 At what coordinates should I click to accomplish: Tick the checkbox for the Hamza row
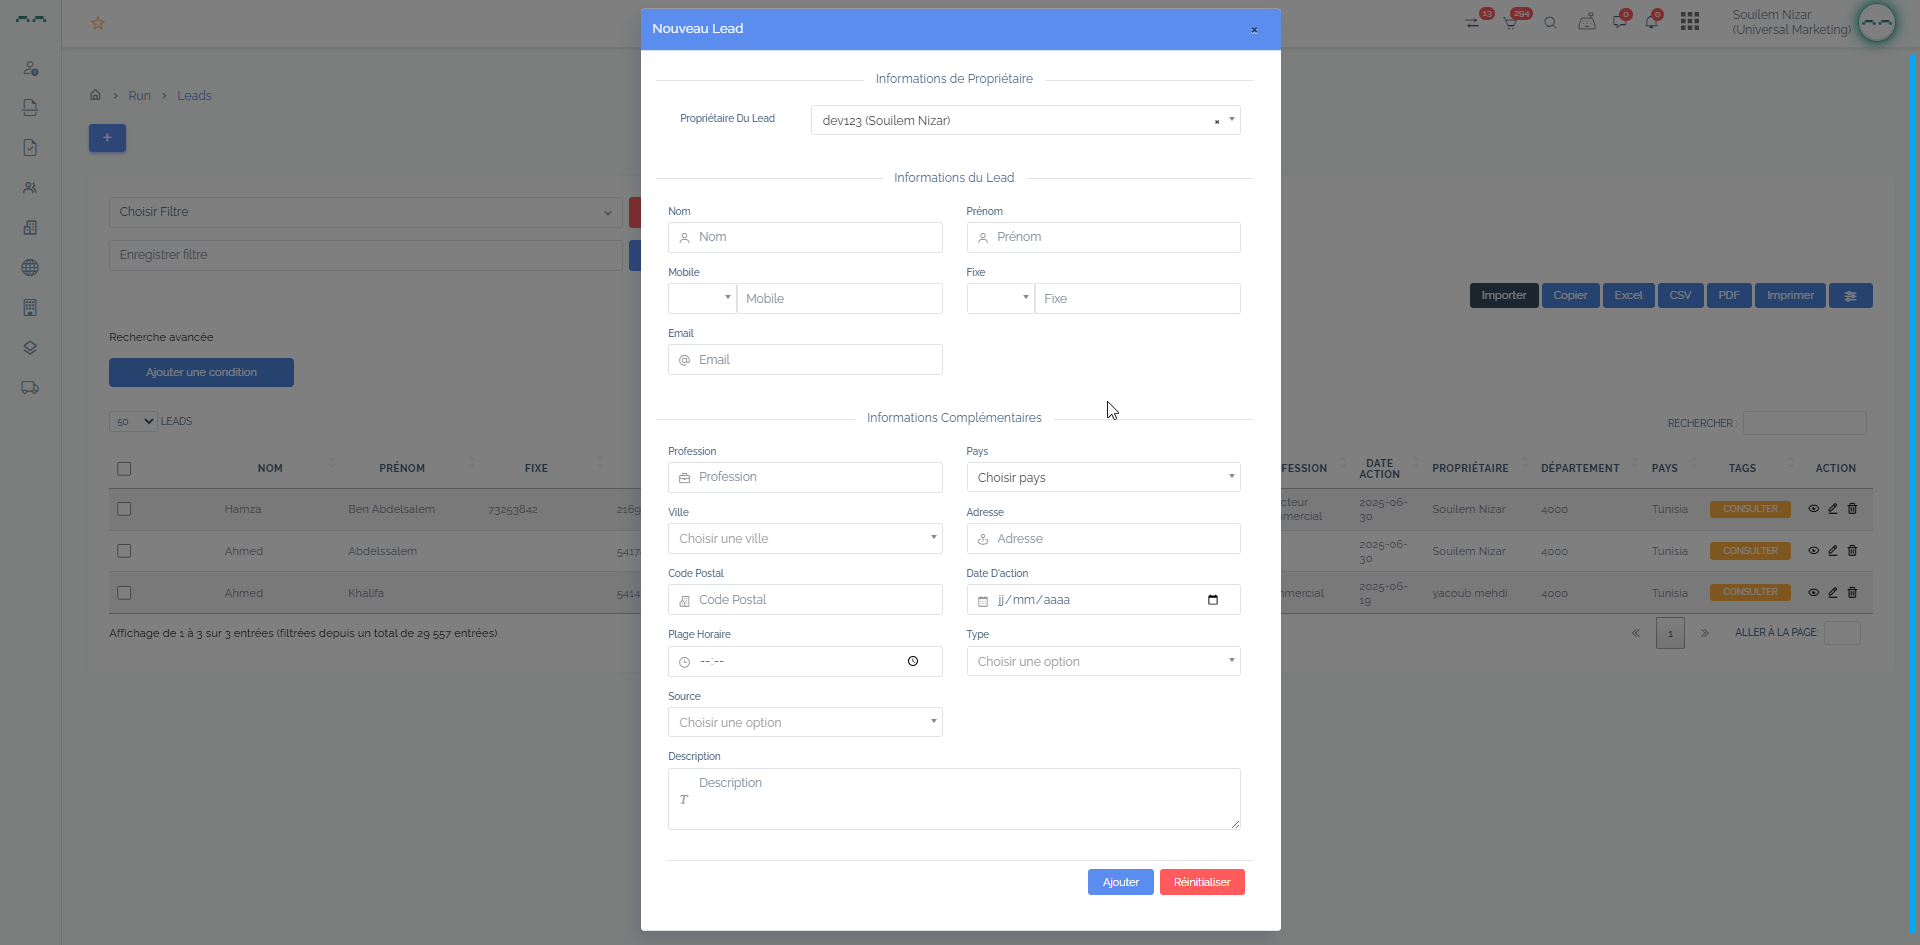tap(124, 509)
